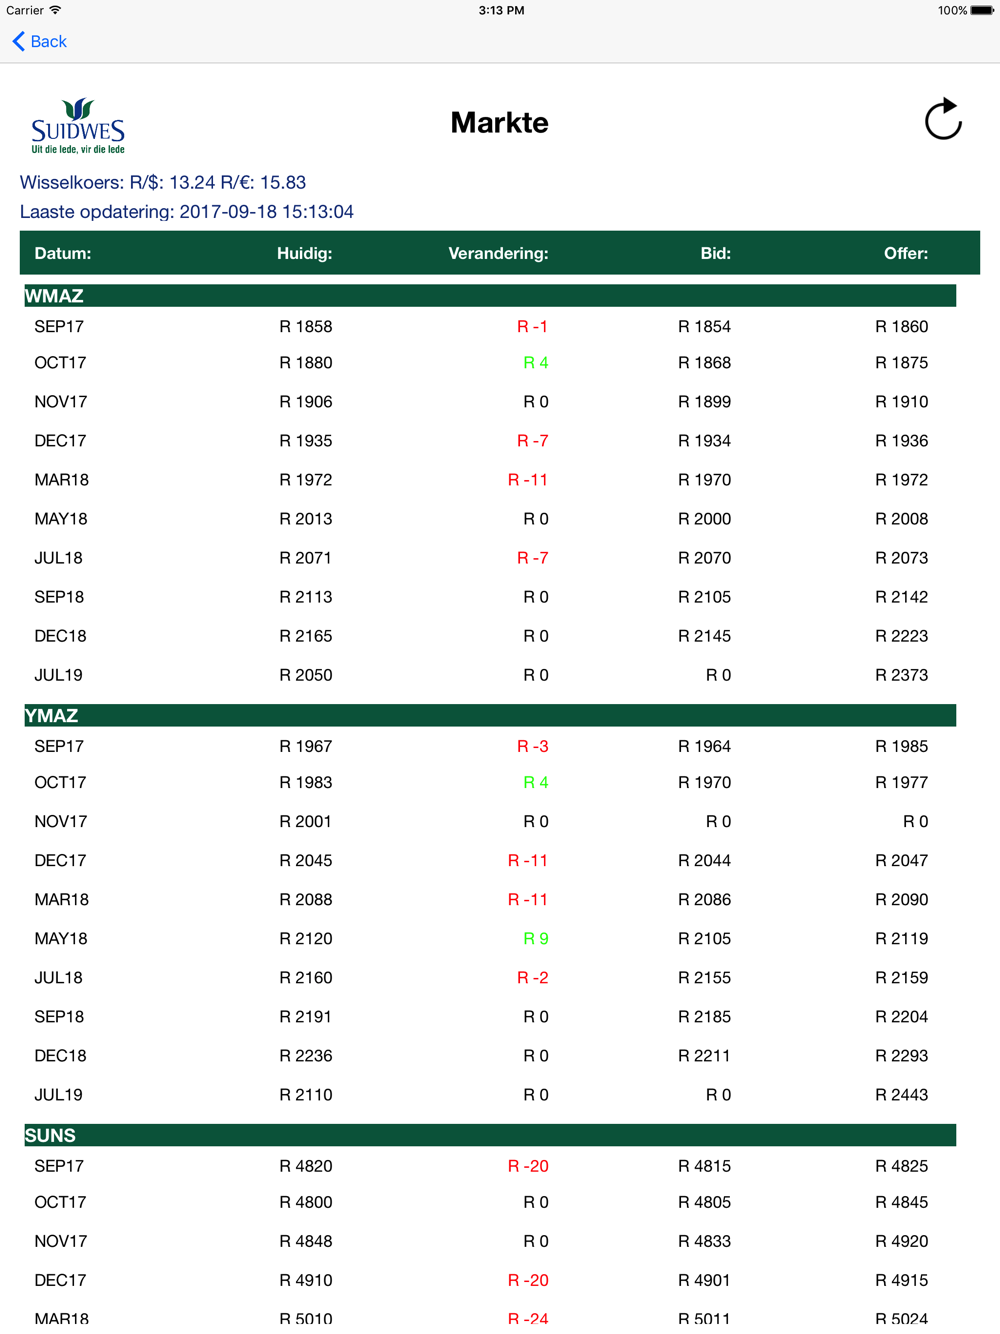This screenshot has width=1000, height=1334.
Task: Tap the refresh arrow icon
Action: tap(942, 120)
